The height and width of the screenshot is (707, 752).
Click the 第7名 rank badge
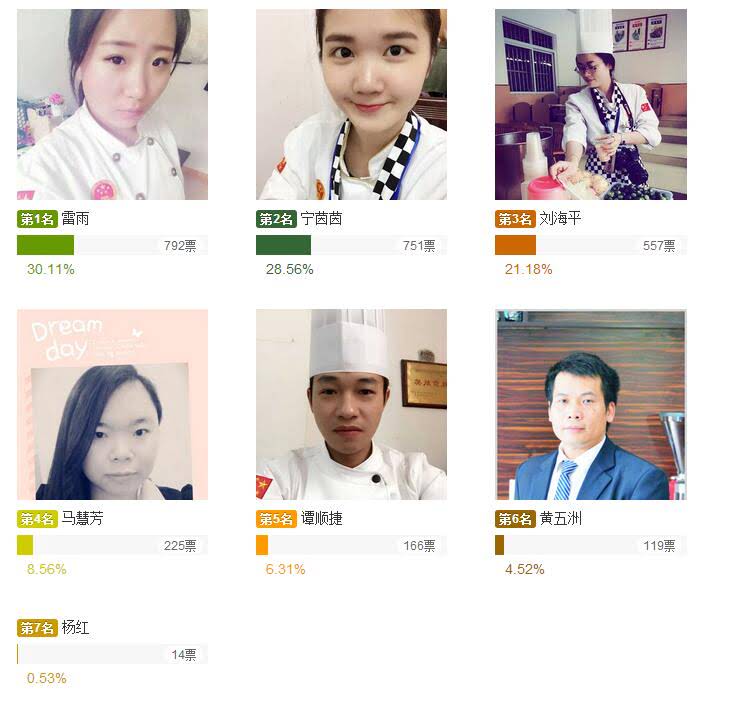37,628
